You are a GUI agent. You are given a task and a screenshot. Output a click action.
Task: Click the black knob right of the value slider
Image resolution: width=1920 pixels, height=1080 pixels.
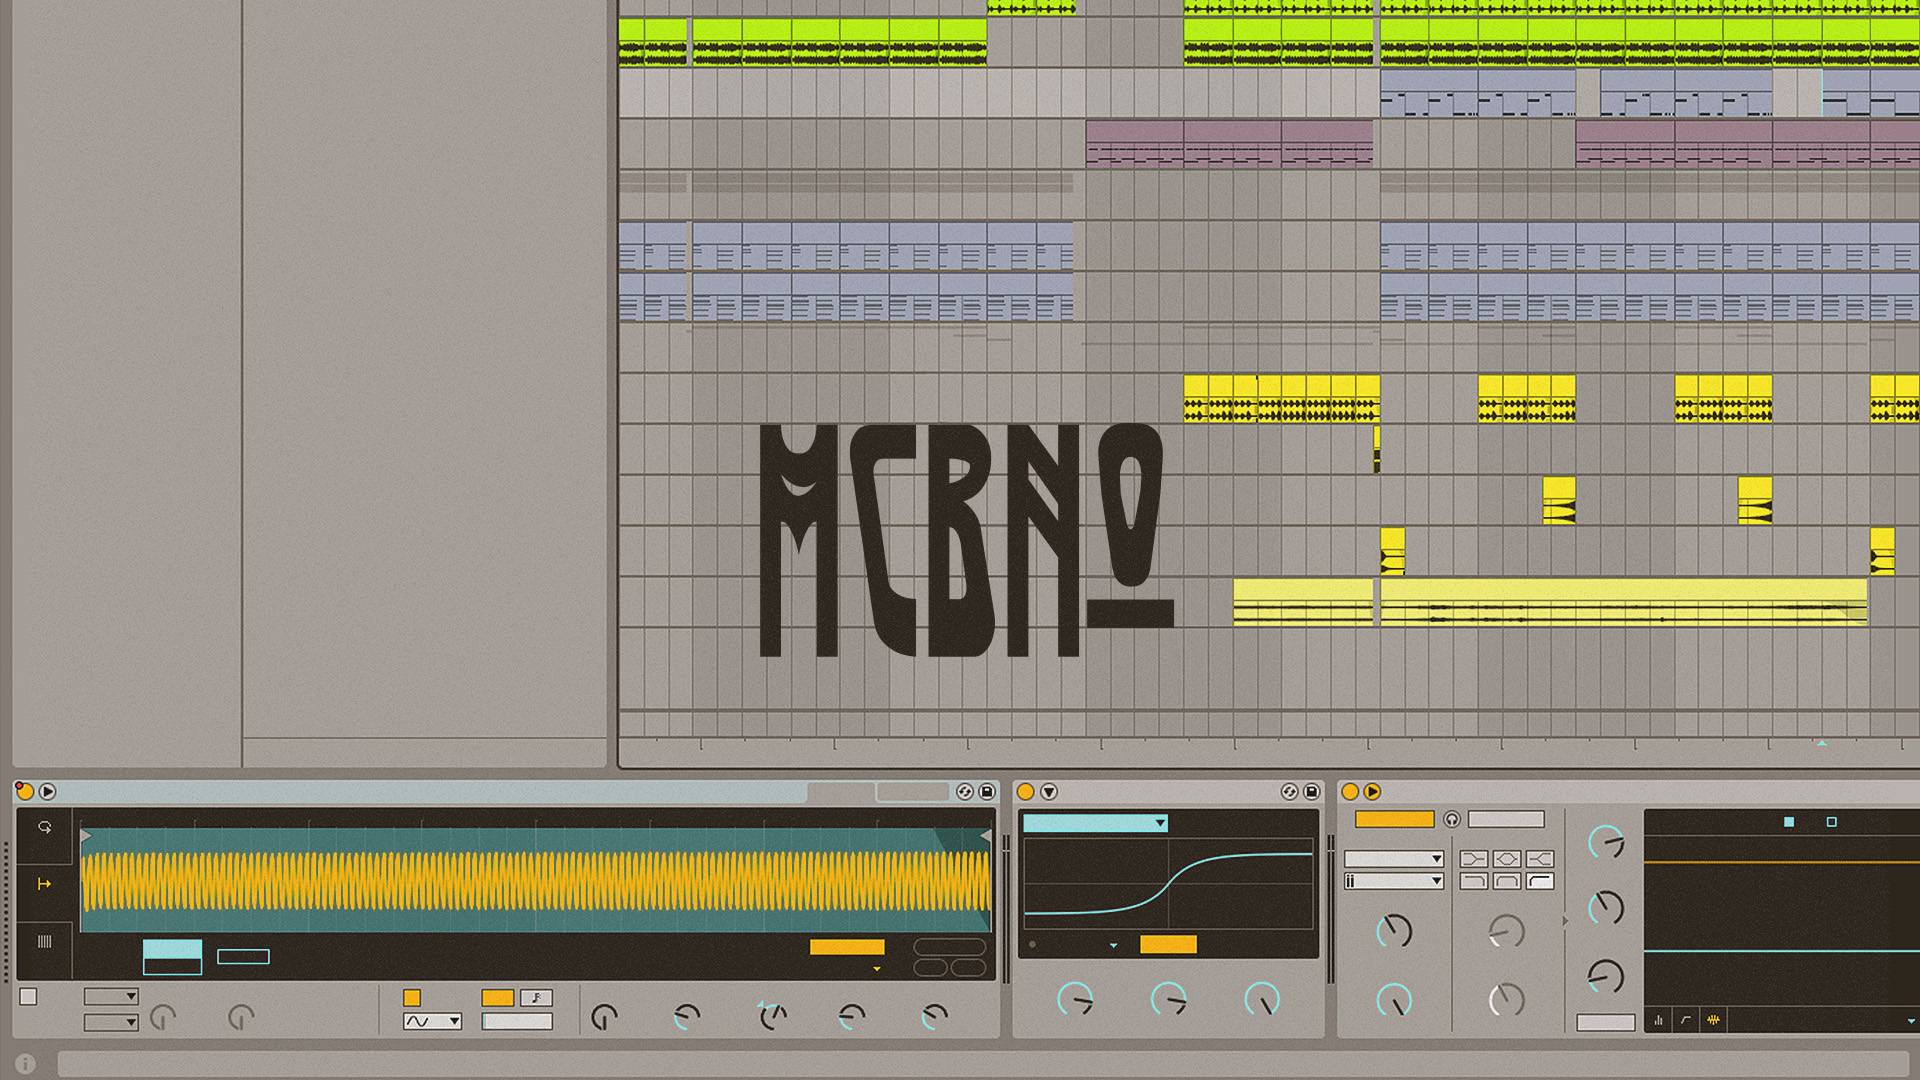point(604,1018)
